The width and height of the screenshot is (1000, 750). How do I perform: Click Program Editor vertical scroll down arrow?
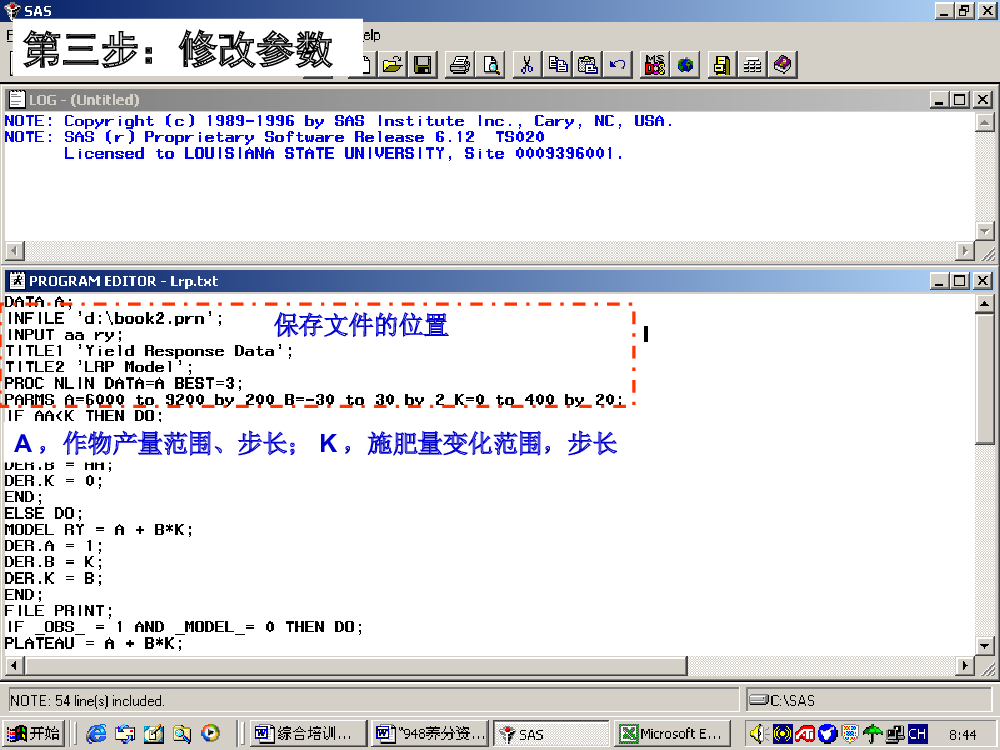(x=985, y=645)
